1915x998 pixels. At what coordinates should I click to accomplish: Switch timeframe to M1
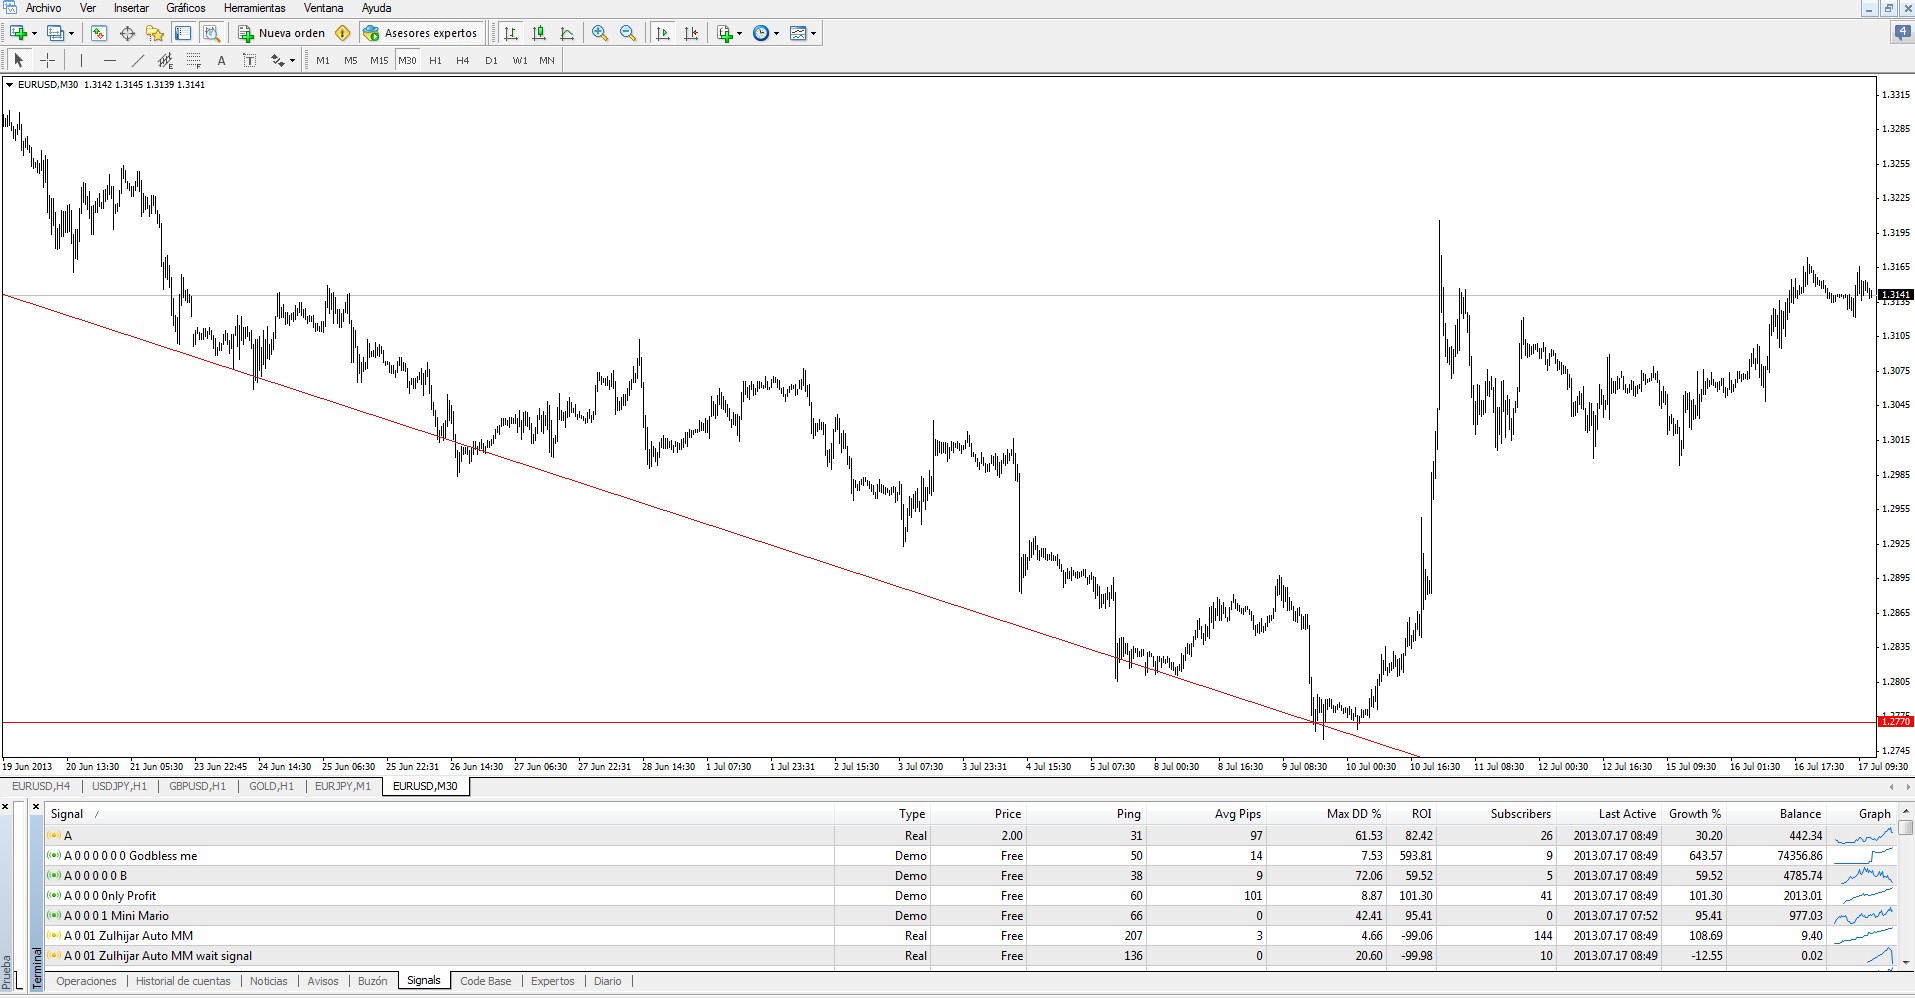coord(323,60)
